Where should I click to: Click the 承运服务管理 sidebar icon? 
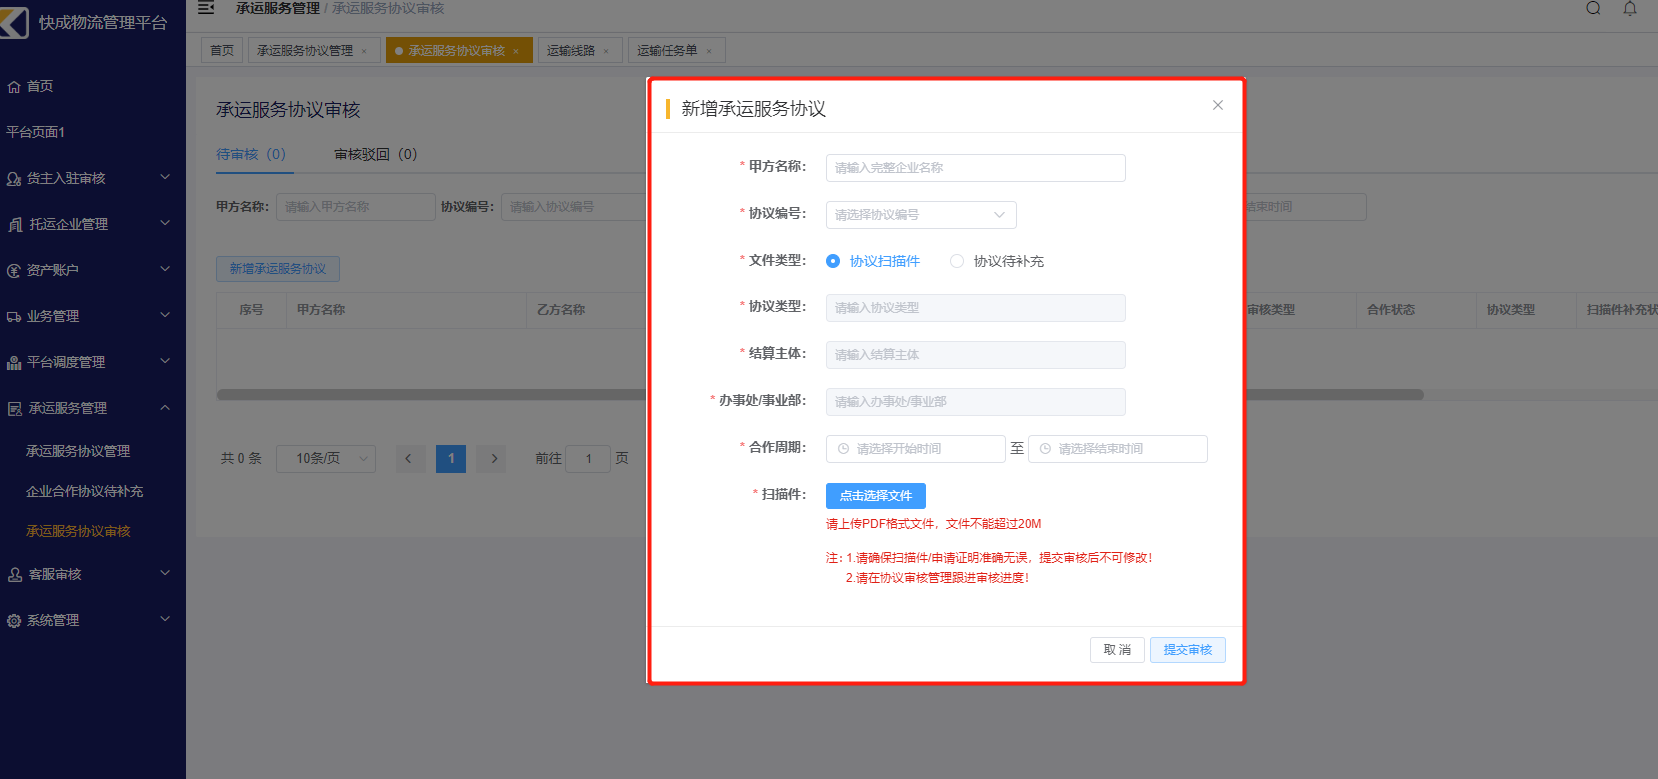click(x=15, y=409)
